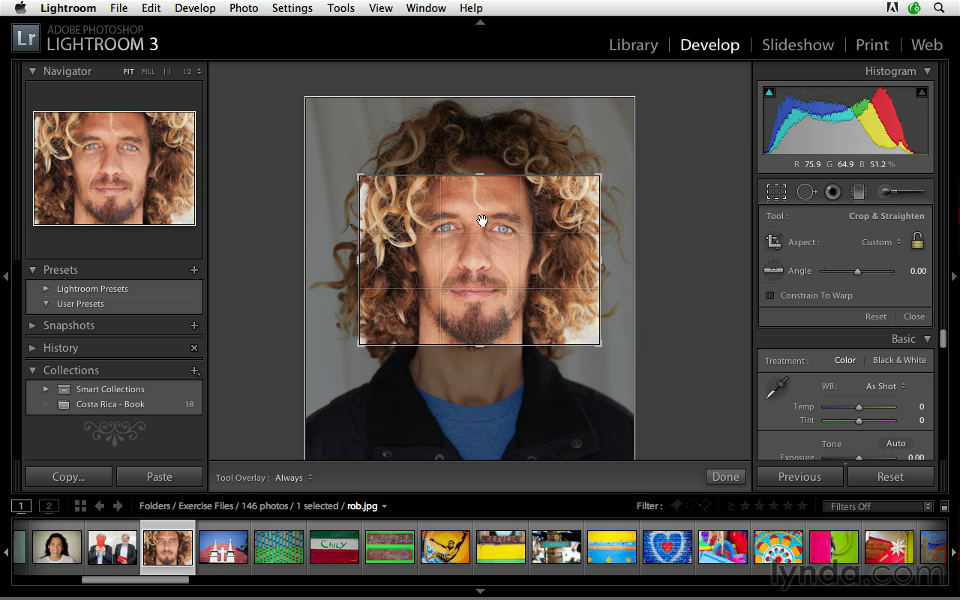The image size is (960, 600).
Task: Collapse User Presets folder
Action: (46, 304)
